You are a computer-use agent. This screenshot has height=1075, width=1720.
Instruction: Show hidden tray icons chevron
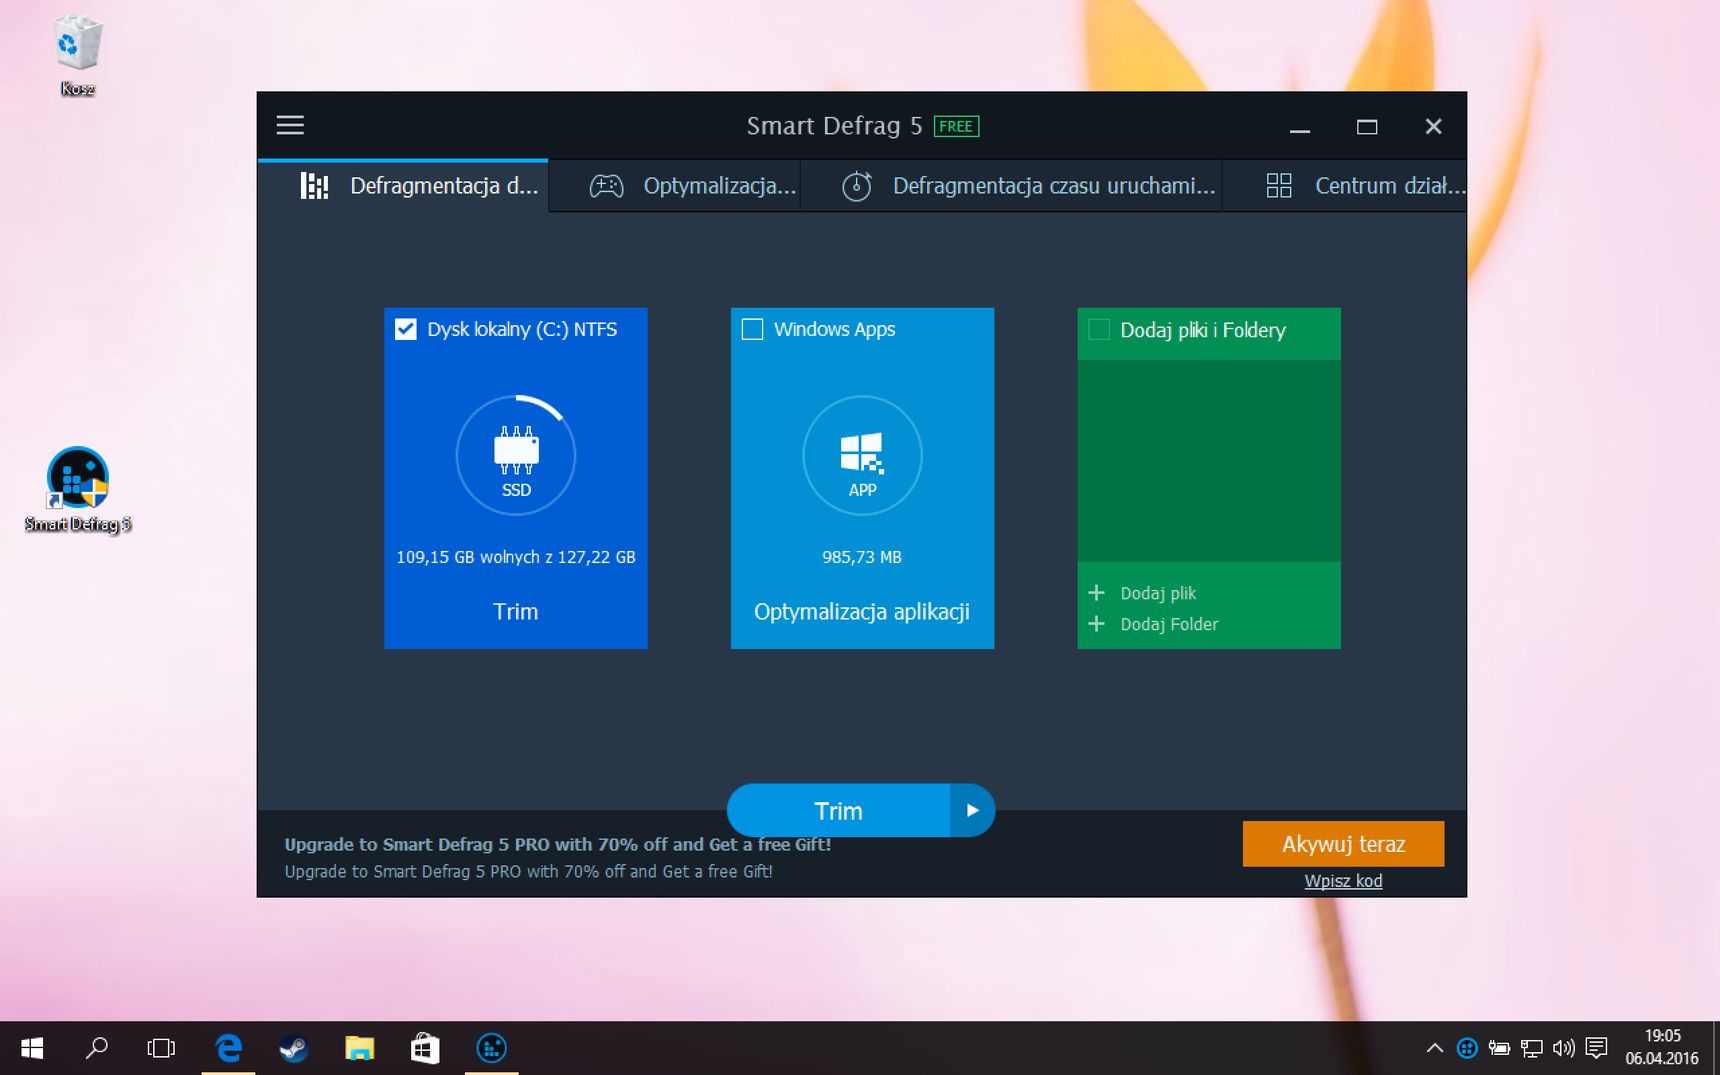point(1434,1048)
